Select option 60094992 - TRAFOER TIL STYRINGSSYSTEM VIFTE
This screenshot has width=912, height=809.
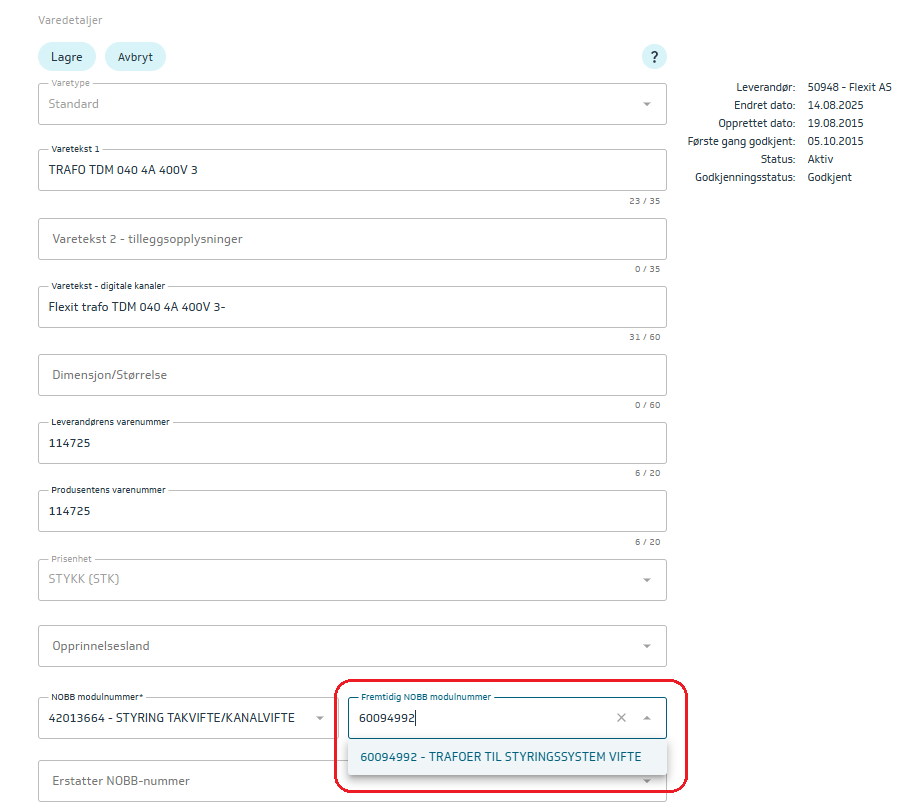[x=501, y=757]
